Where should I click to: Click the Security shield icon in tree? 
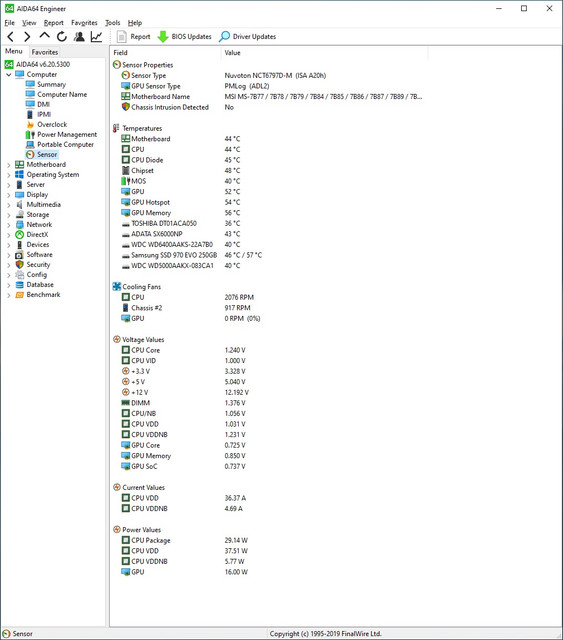click(x=19, y=264)
